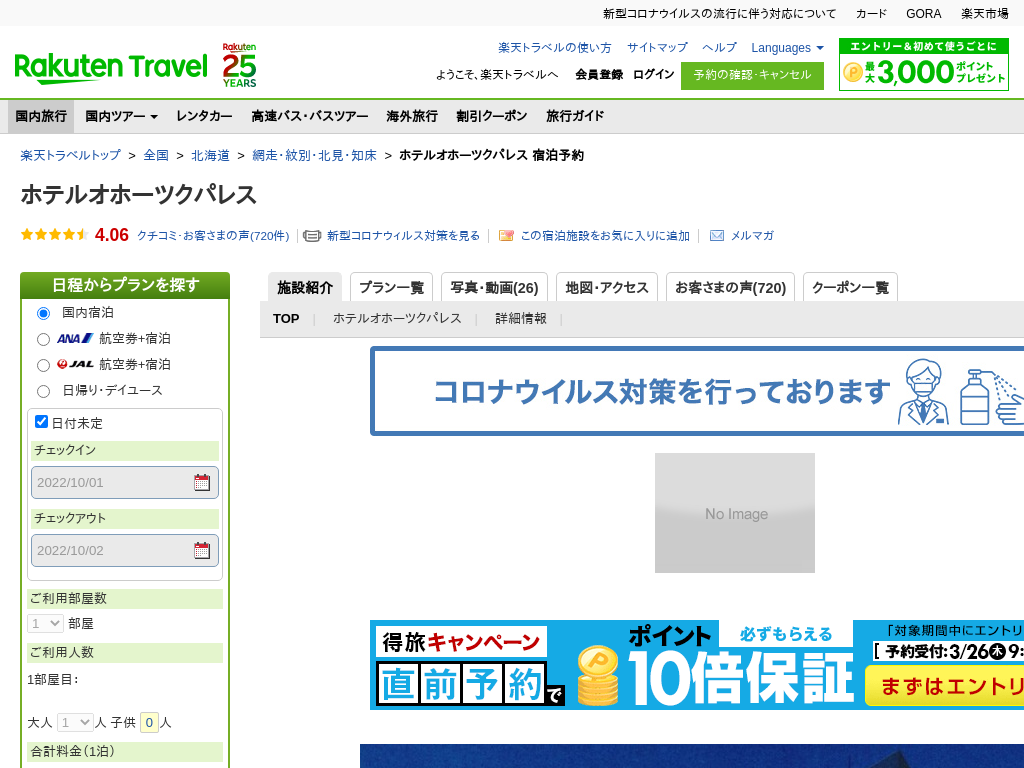Switch to the お客さまの声(720) tab
This screenshot has width=1024, height=768.
tap(730, 287)
